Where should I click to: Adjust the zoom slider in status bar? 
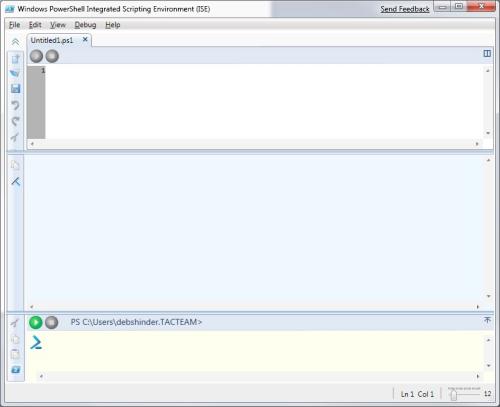[453, 395]
